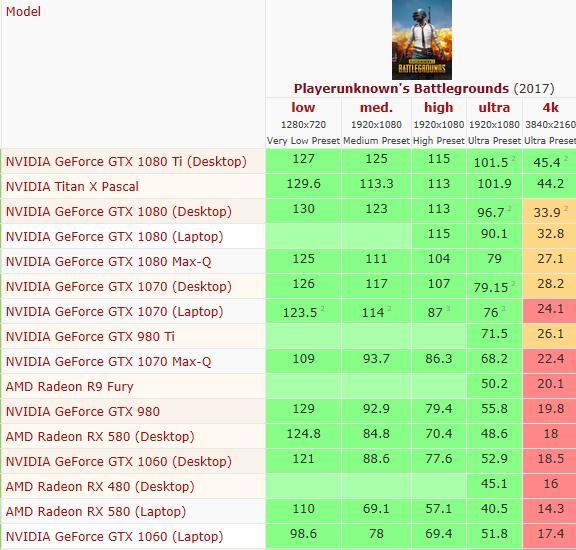
Task: Click the 101.9 ultra value for Titan X Pascal
Action: coord(494,183)
